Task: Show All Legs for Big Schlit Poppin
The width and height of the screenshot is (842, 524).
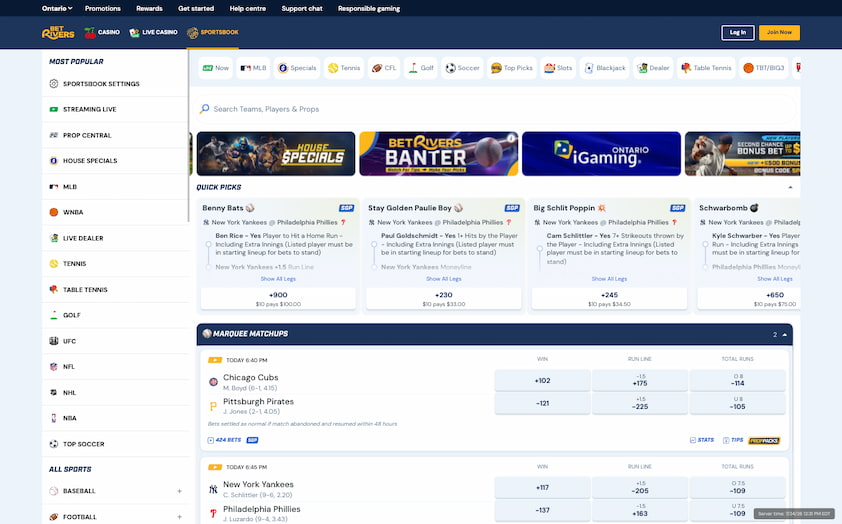Action: 609,279
